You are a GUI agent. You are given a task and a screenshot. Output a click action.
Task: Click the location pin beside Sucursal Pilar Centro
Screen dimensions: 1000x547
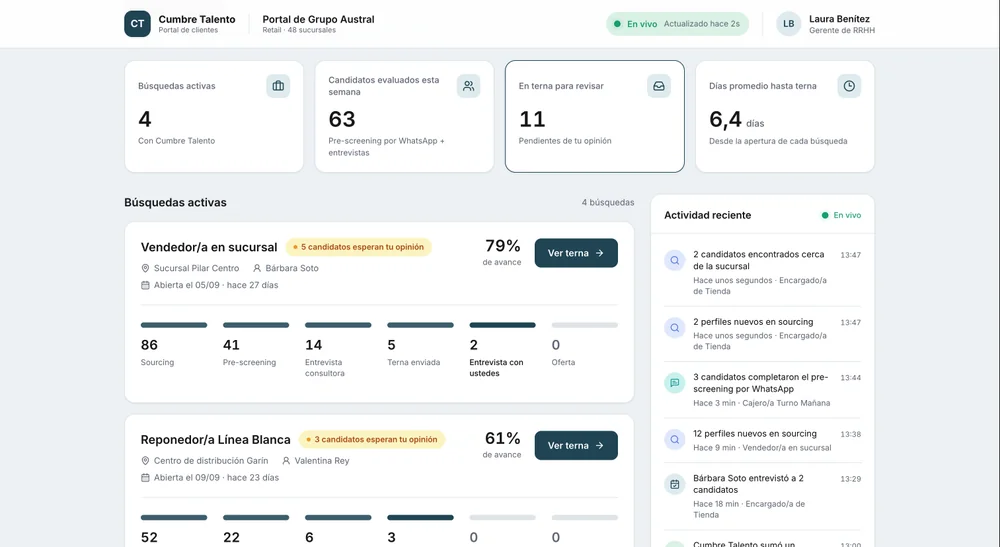click(145, 268)
